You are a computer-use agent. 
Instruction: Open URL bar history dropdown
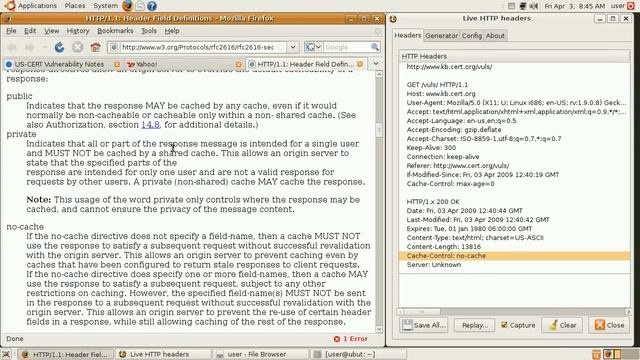click(293, 47)
